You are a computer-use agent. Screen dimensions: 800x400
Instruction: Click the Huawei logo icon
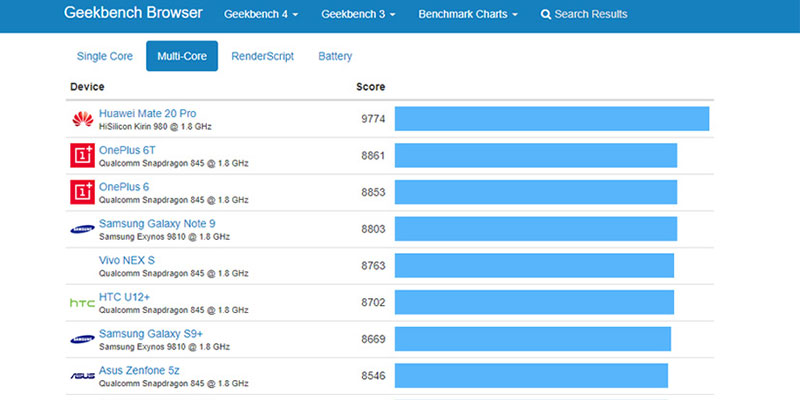pos(83,119)
